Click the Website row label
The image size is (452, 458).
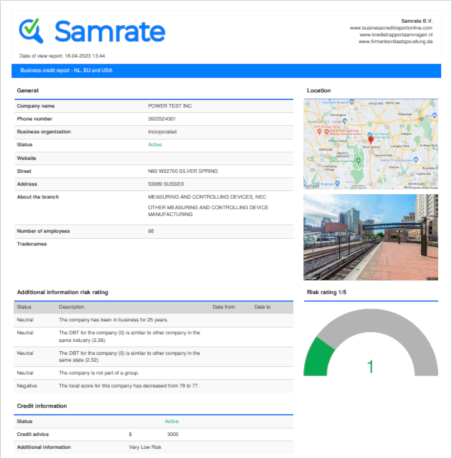point(26,158)
